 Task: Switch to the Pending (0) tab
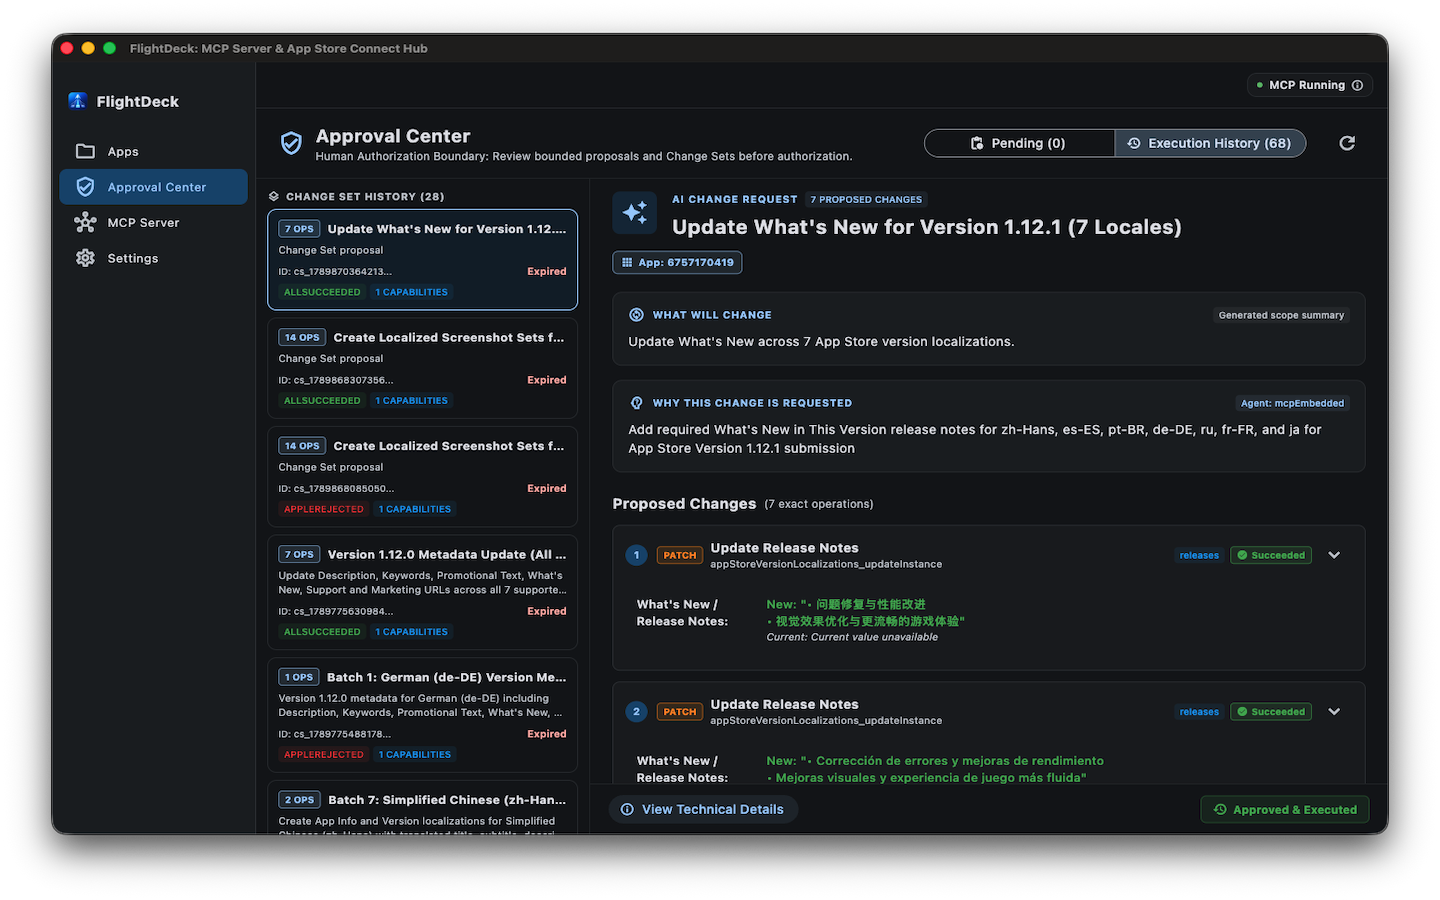(x=1019, y=143)
